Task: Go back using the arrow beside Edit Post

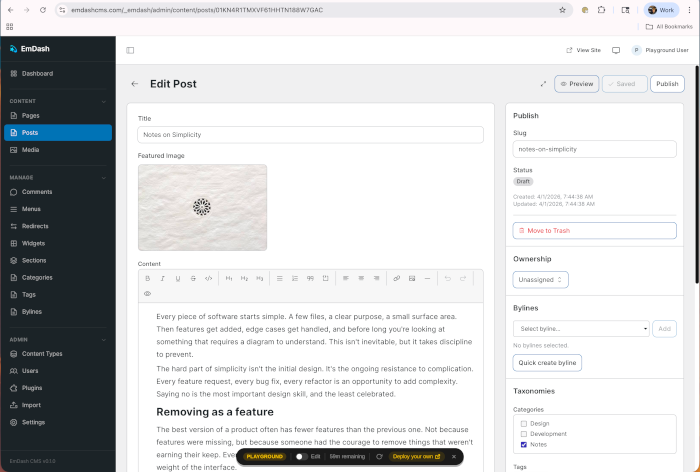Action: pos(135,84)
